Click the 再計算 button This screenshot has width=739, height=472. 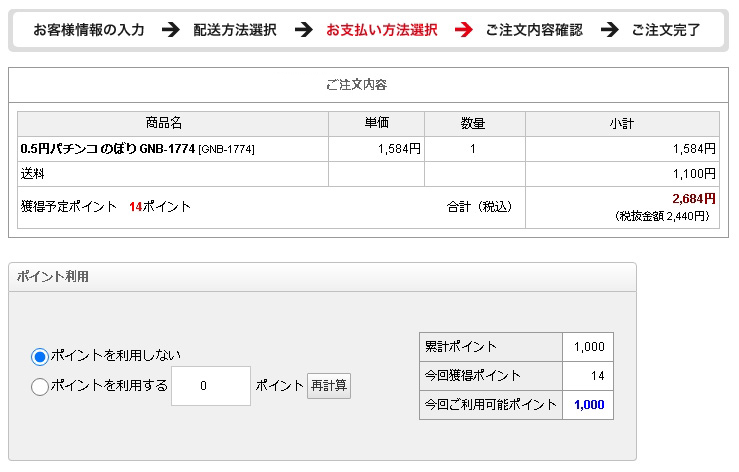pos(329,386)
